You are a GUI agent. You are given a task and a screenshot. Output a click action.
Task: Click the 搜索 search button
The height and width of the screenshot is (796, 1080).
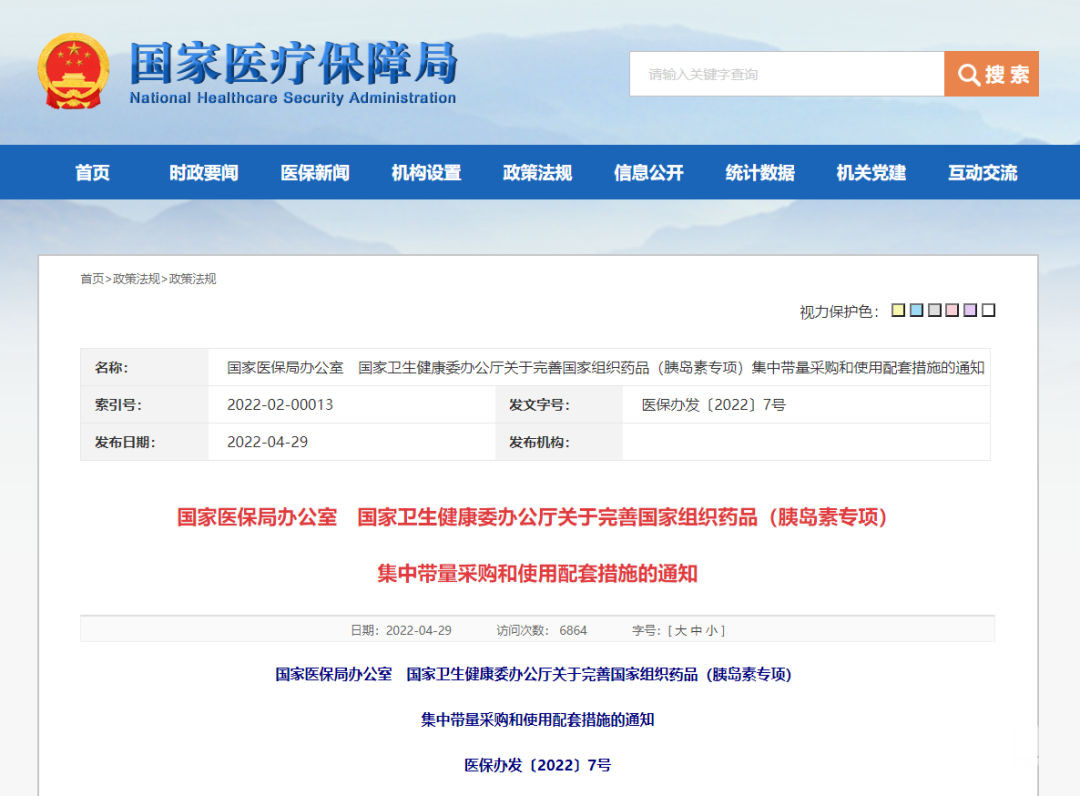(x=991, y=74)
